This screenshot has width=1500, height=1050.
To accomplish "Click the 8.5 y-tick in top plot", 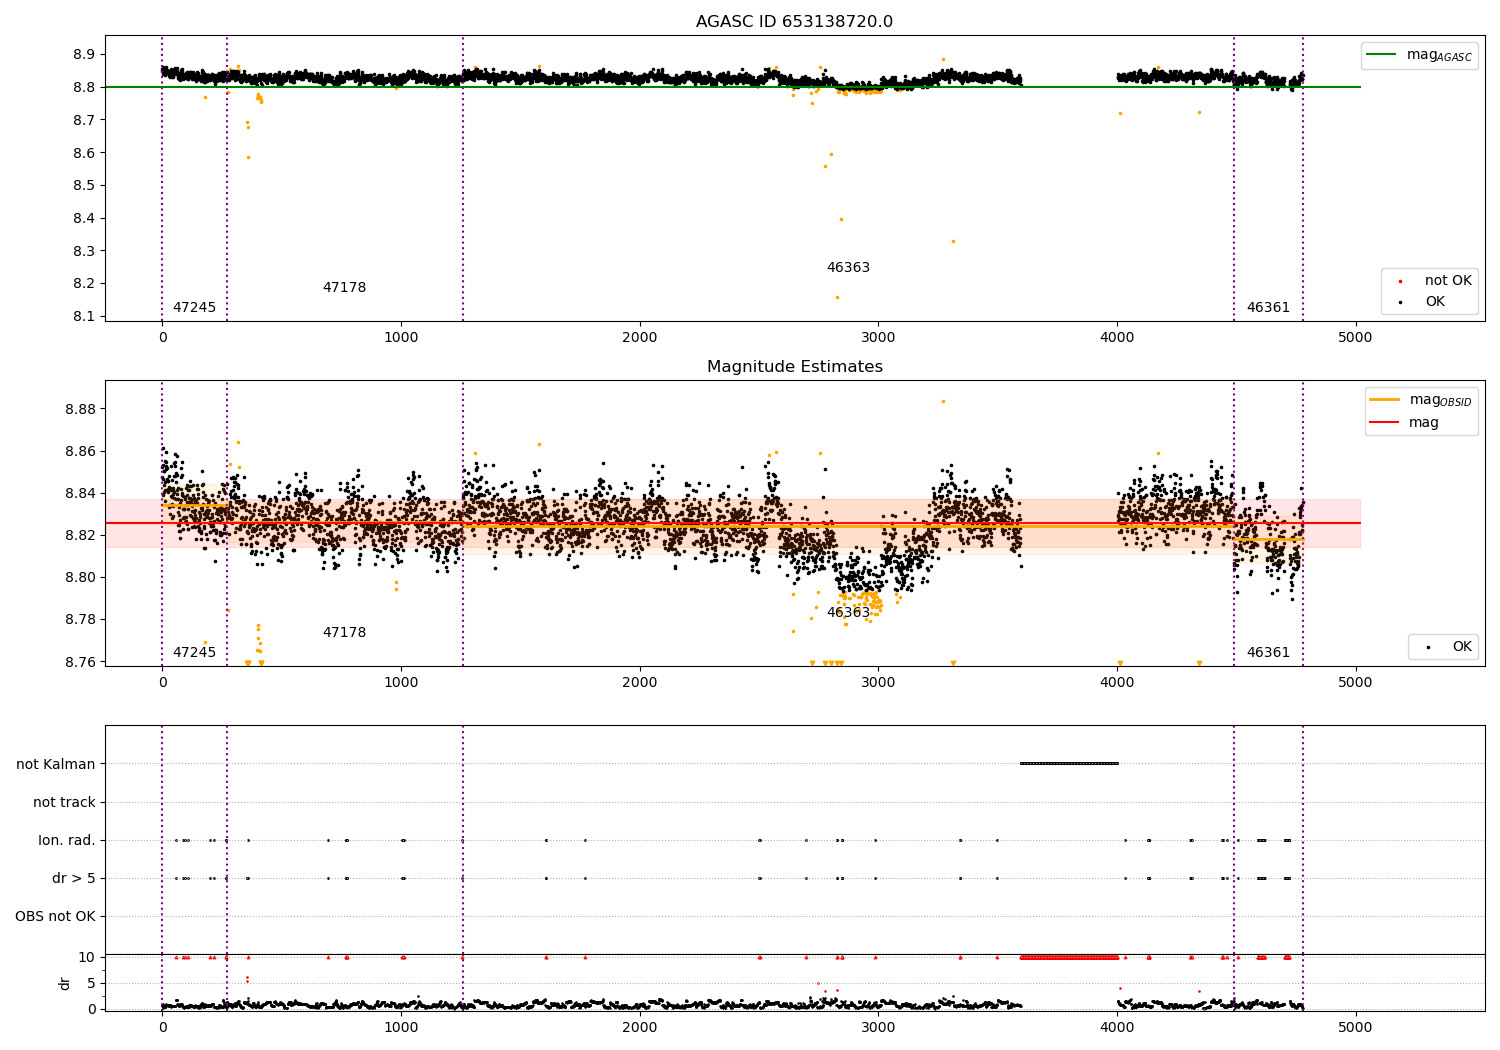I will [84, 185].
